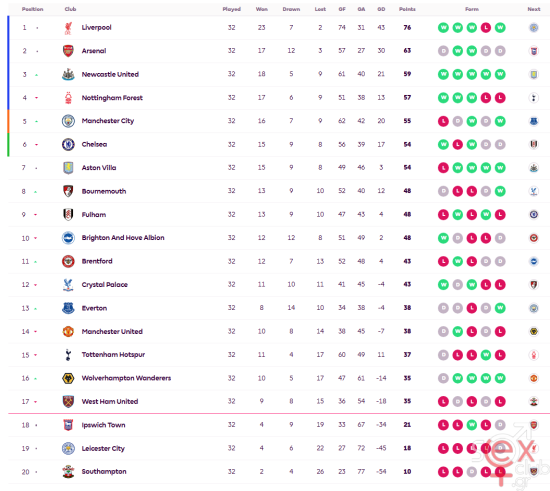This screenshot has width=550, height=491.
Task: Click the Manchester United club crest
Action: coord(68,331)
